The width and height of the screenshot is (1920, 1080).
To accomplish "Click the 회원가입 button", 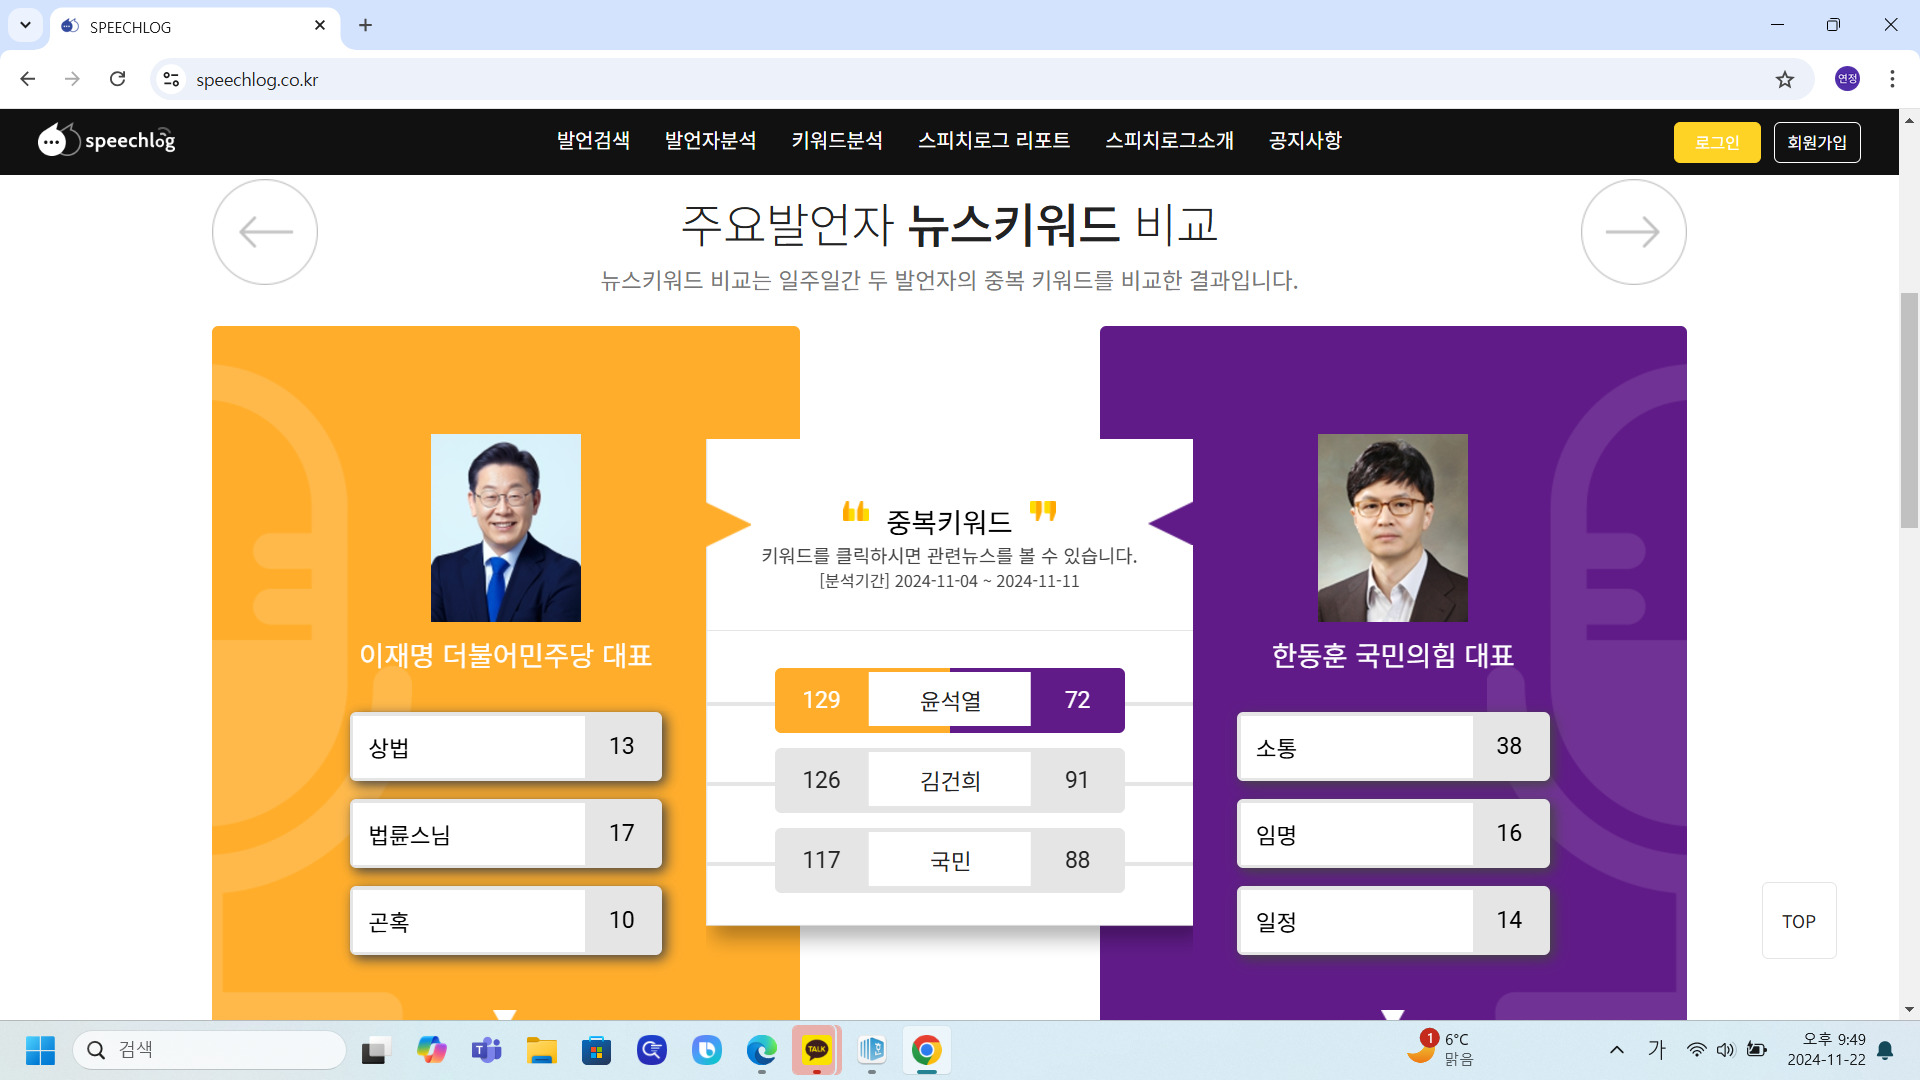I will click(x=1817, y=142).
